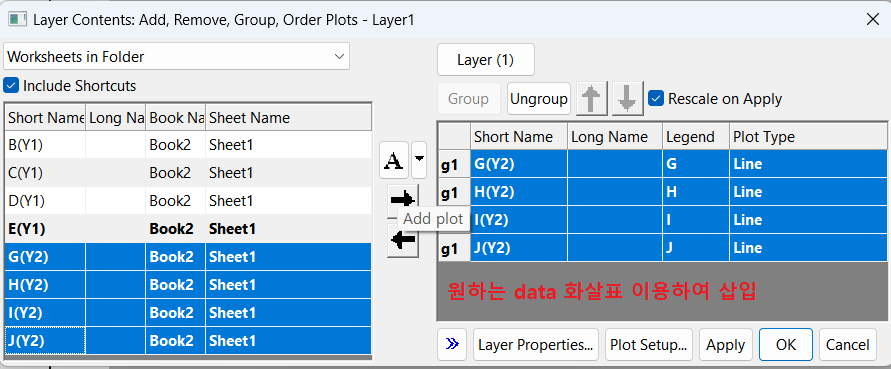Click Long Name header in right list
Screen dimensions: 891x369
point(615,137)
